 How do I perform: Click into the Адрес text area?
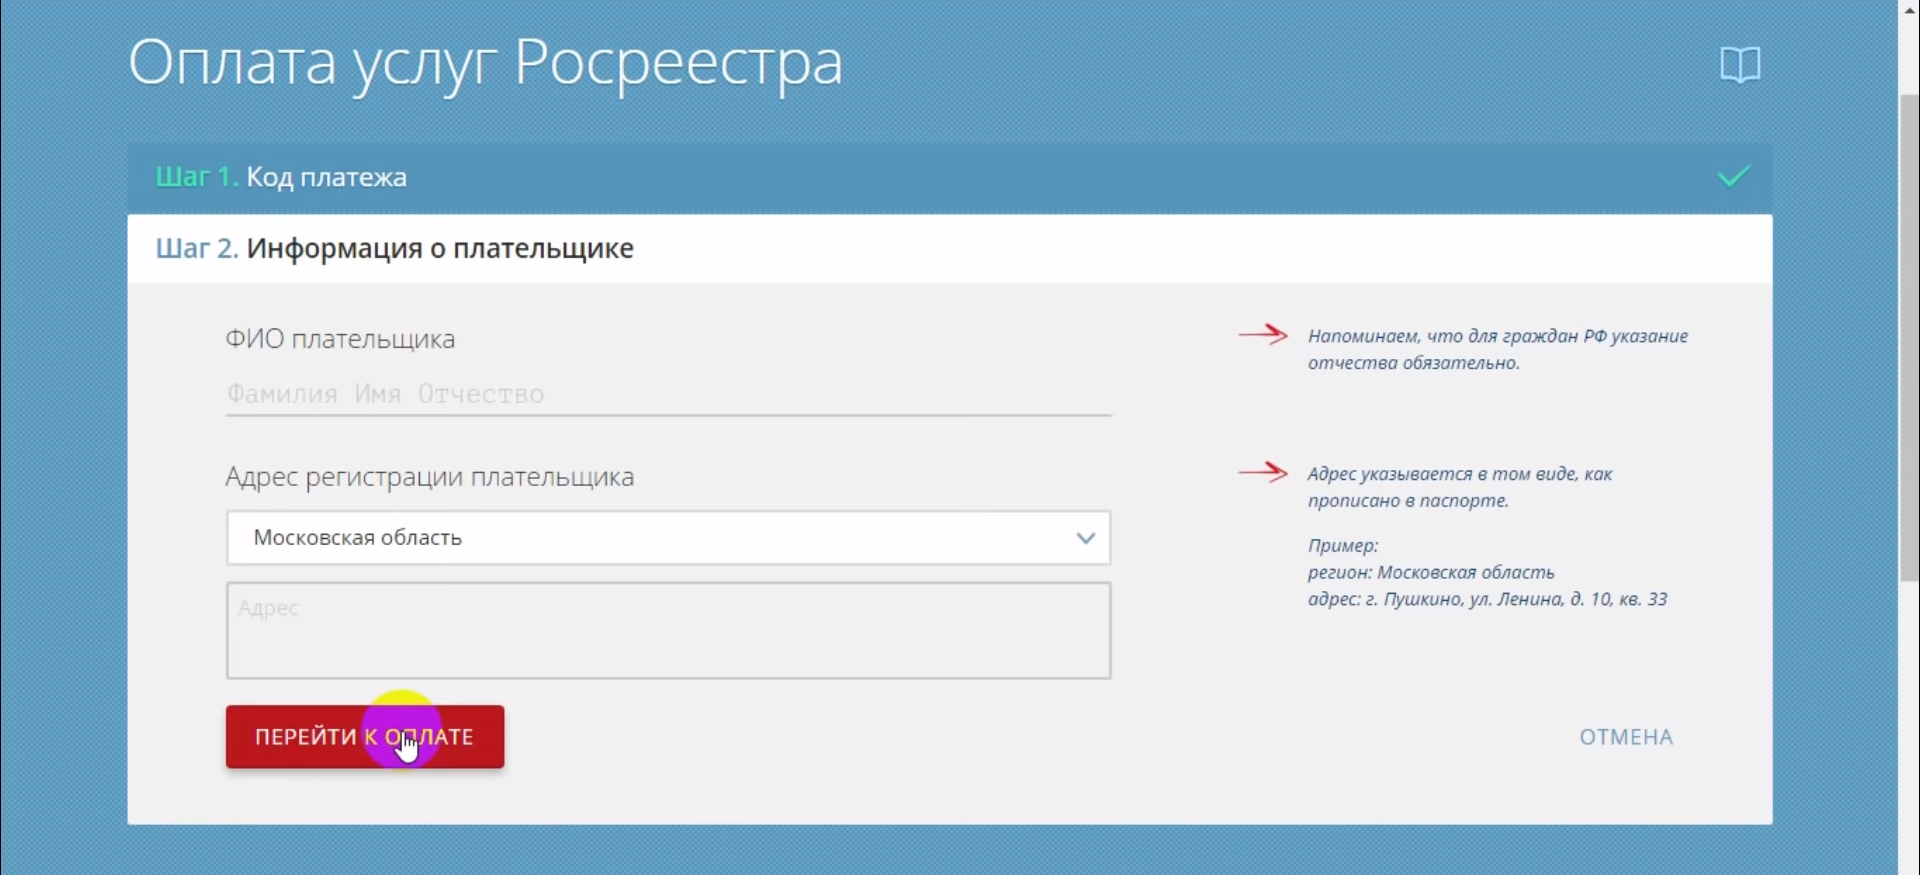[x=667, y=631]
